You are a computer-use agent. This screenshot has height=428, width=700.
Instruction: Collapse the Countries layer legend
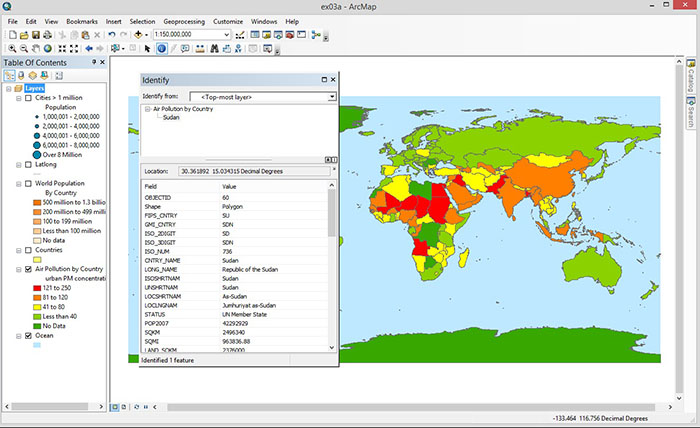pyautogui.click(x=19, y=250)
